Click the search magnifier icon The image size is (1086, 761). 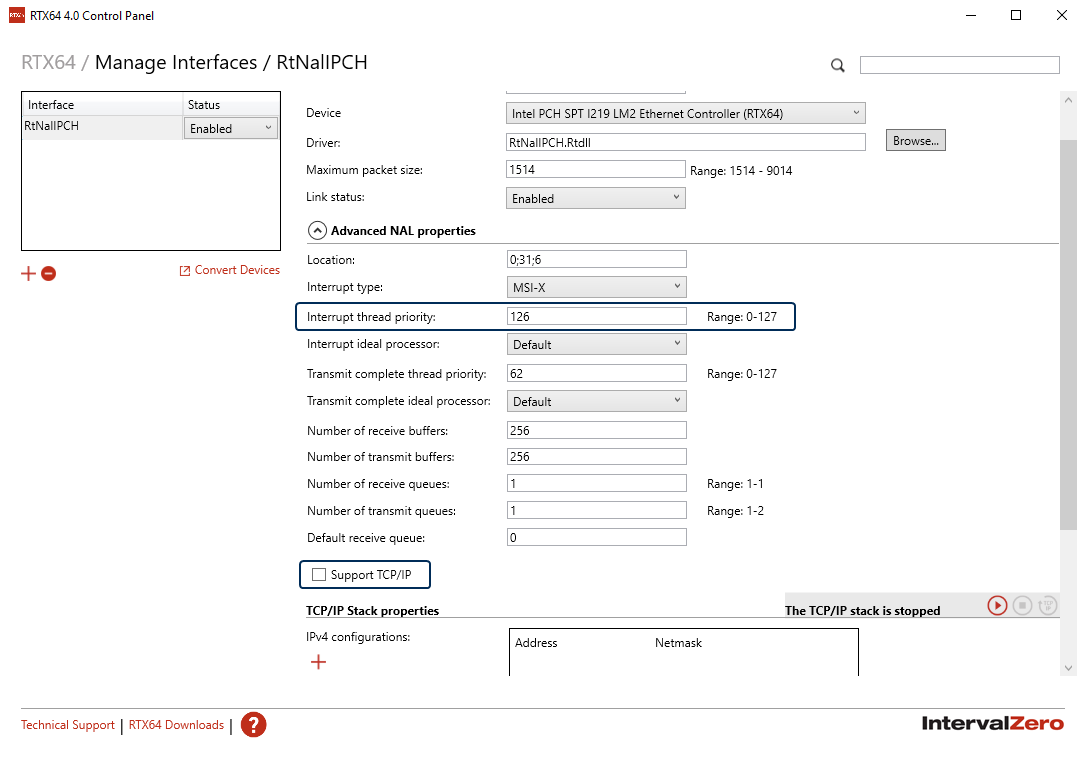point(837,65)
